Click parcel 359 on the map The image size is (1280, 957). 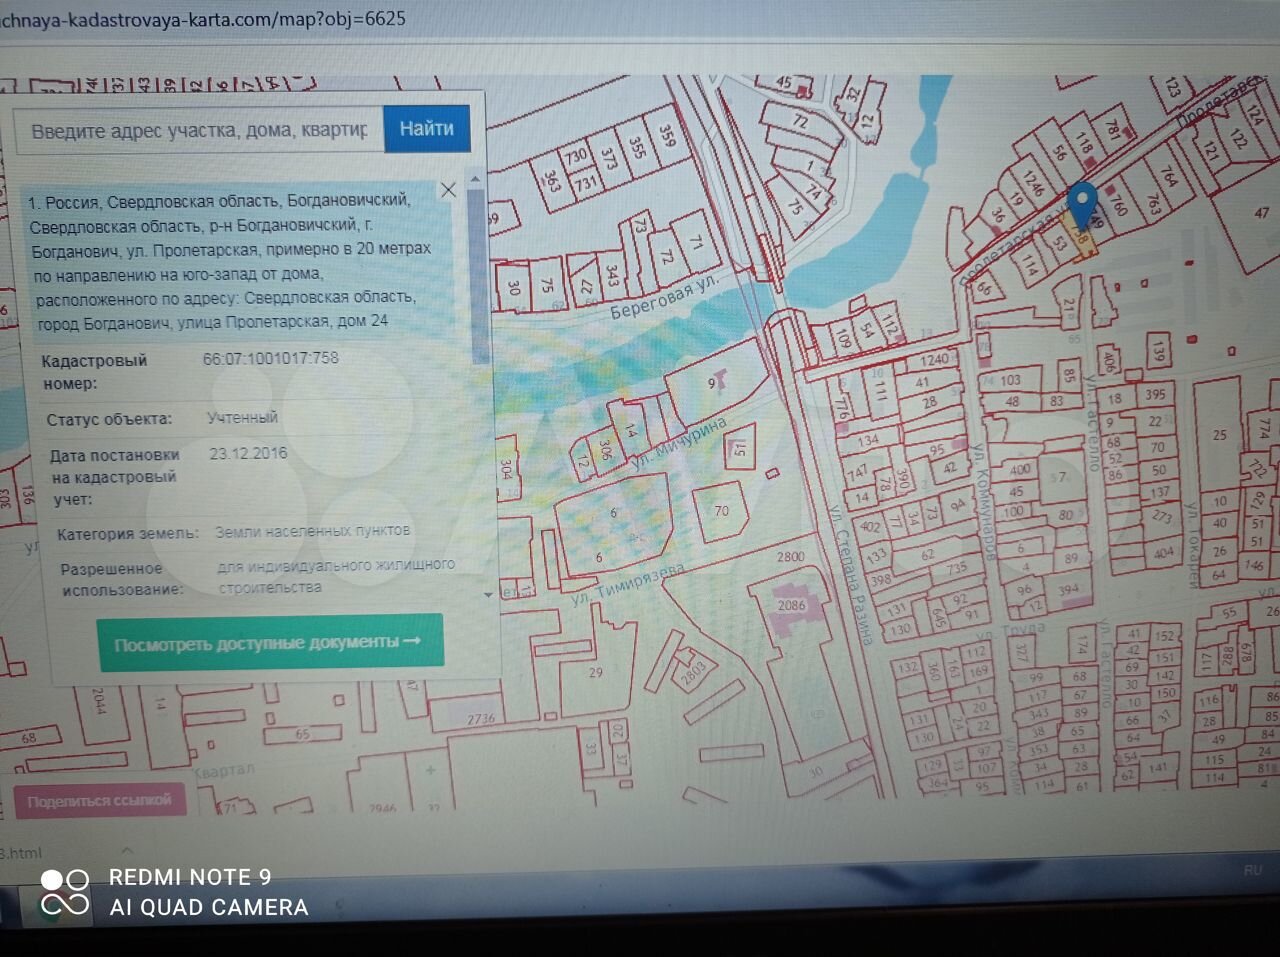click(667, 134)
